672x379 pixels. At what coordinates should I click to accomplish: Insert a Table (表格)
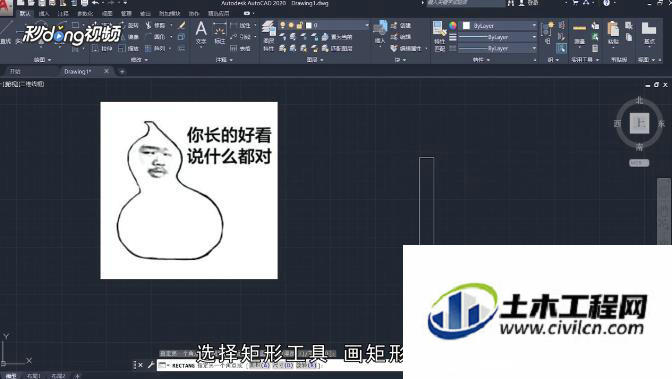coord(241,48)
